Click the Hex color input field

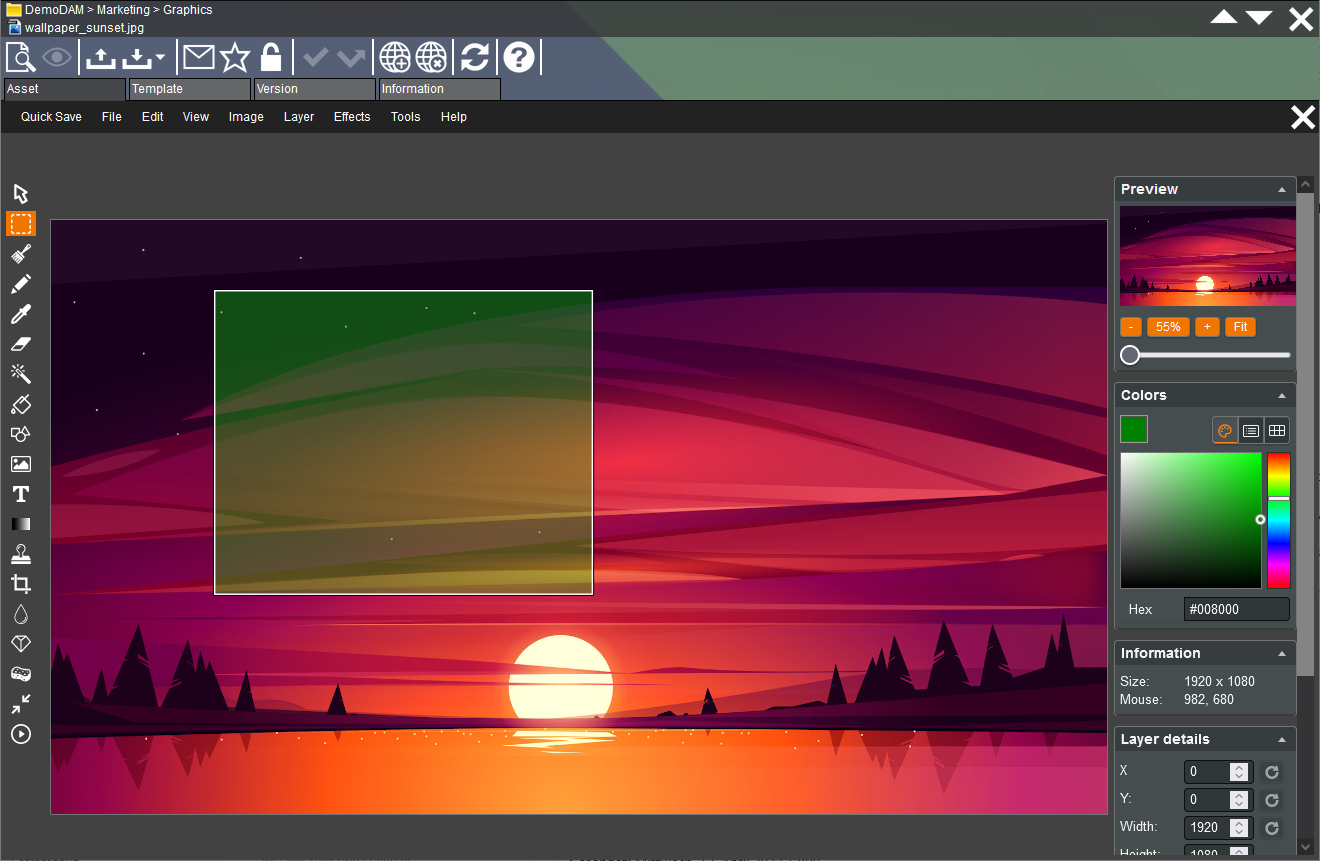1236,609
